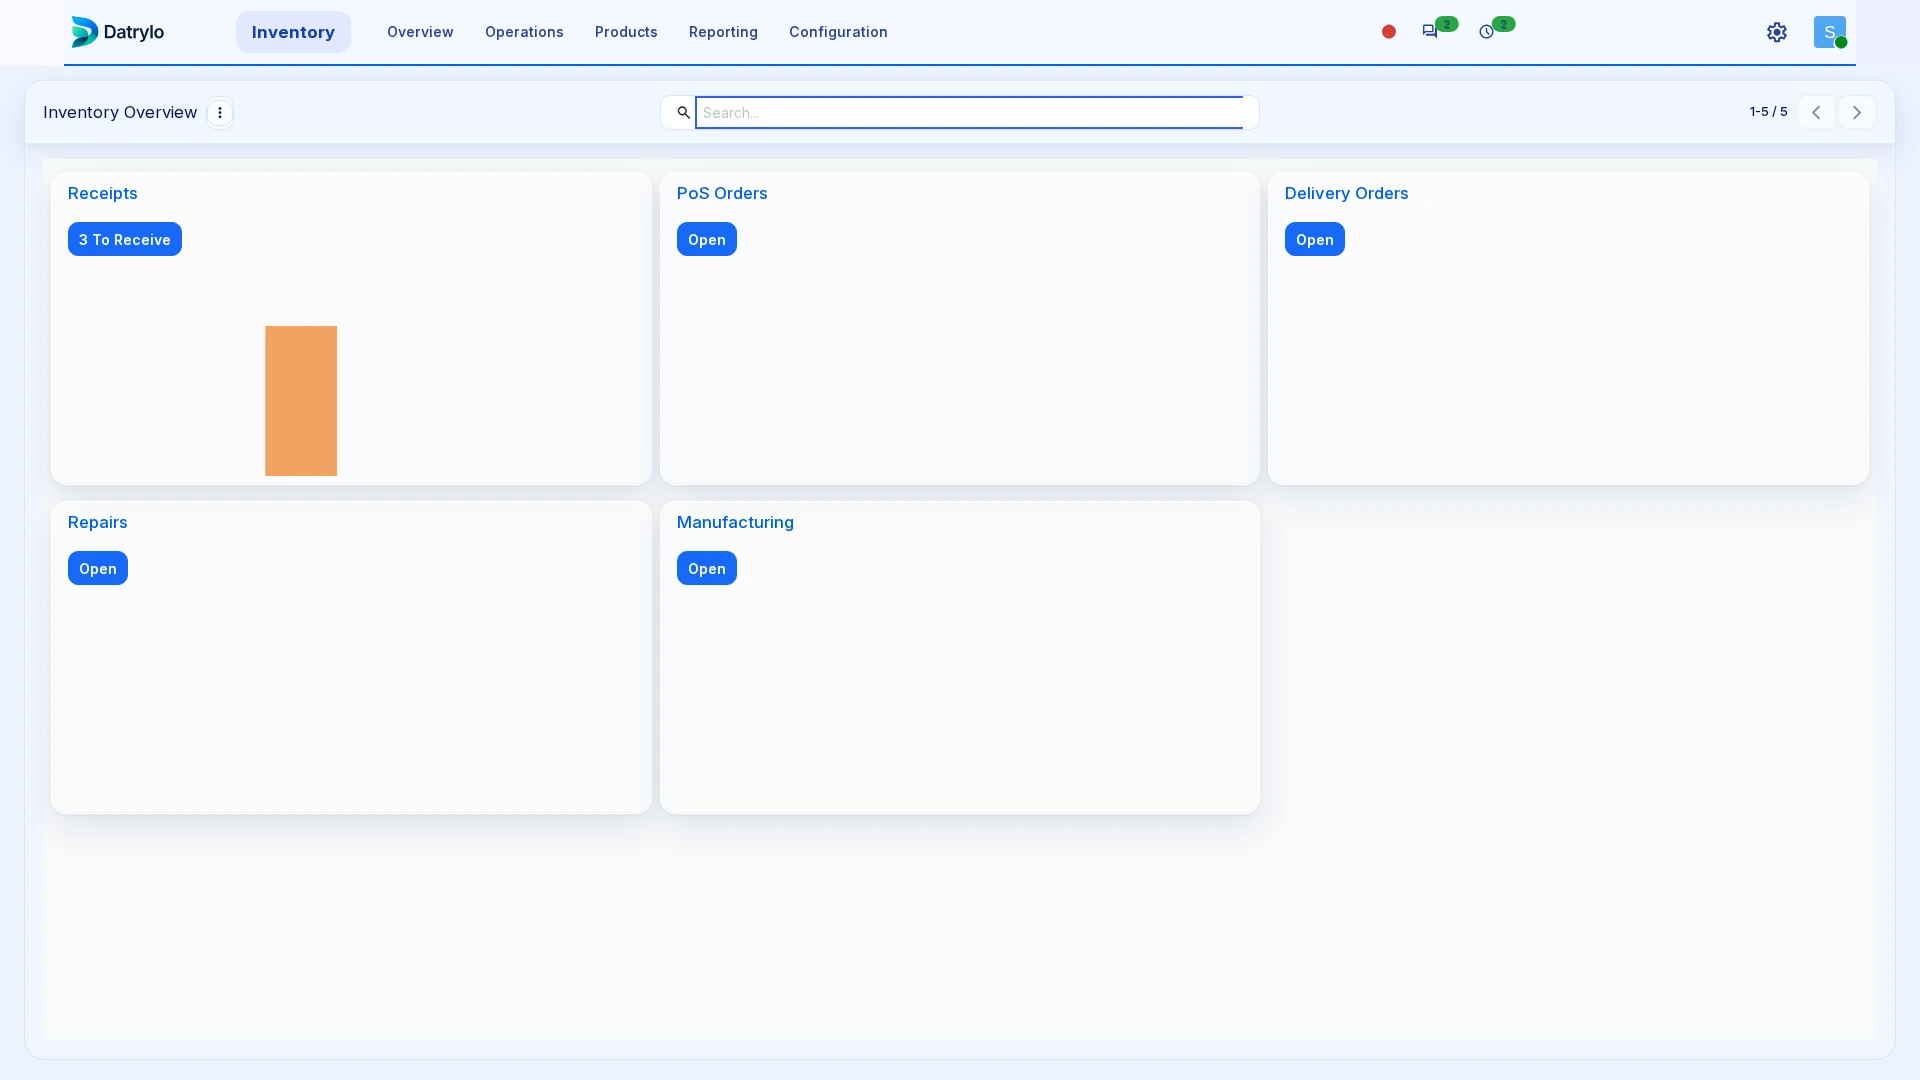Open the activities clock icon
The image size is (1920, 1080).
[x=1487, y=32]
